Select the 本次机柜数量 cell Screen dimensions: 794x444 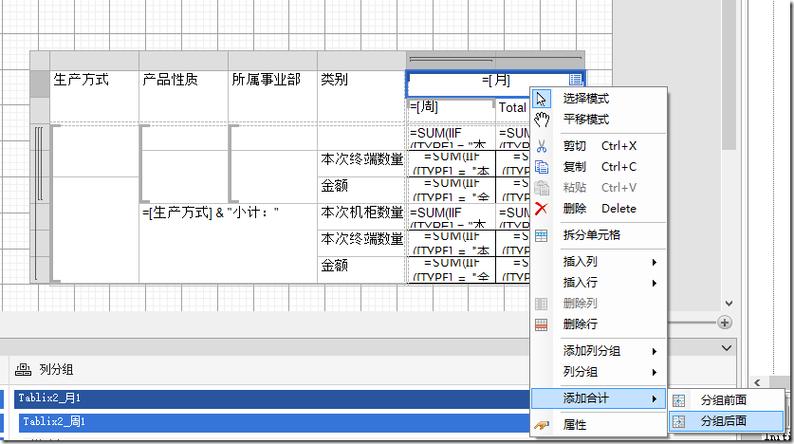coord(362,217)
